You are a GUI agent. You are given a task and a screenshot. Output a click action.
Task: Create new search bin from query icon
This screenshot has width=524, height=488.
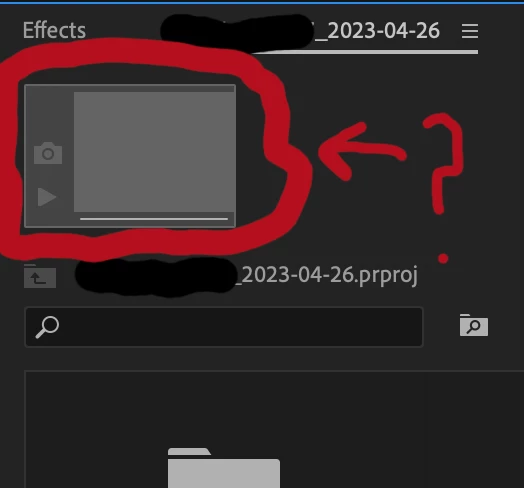pyautogui.click(x=474, y=325)
